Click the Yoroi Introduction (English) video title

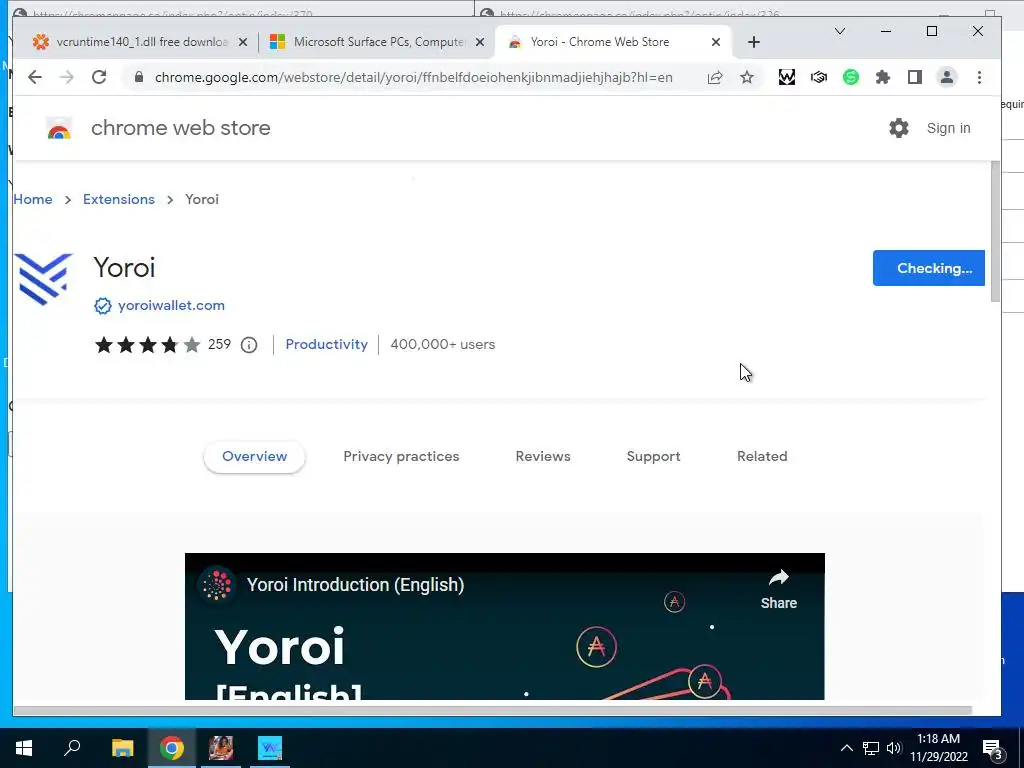pyautogui.click(x=355, y=584)
